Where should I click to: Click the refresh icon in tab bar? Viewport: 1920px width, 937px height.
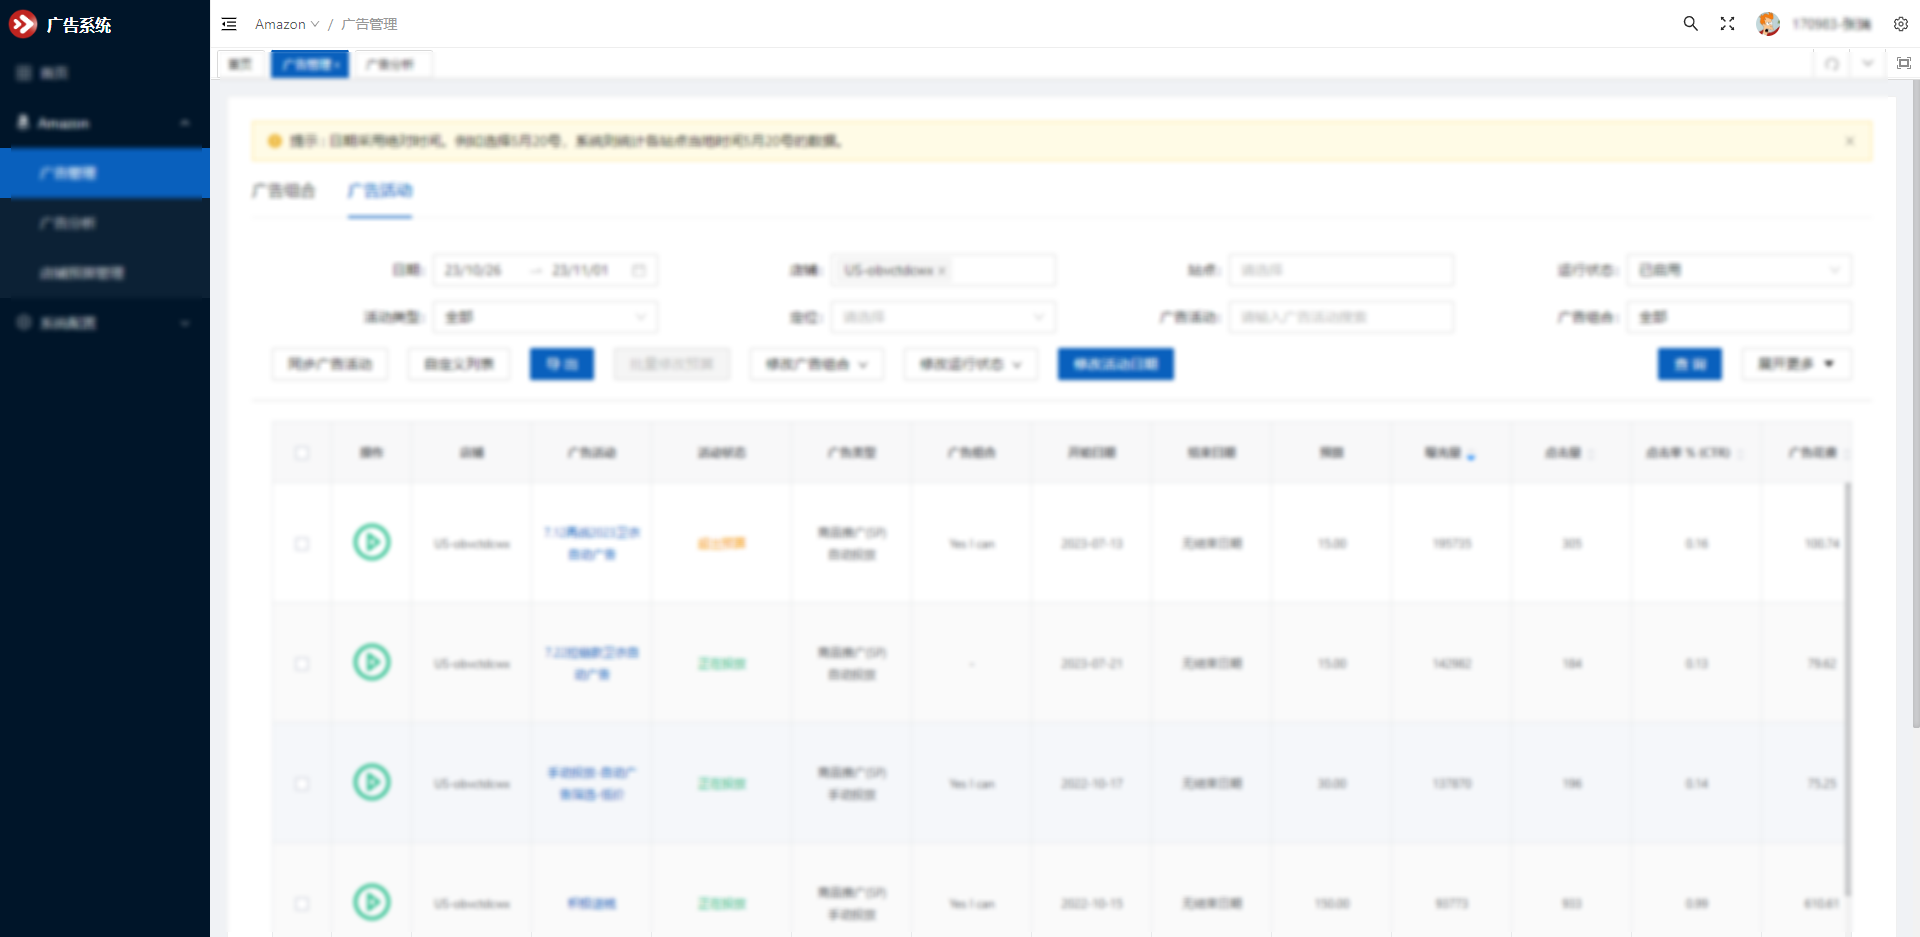pos(1831,64)
